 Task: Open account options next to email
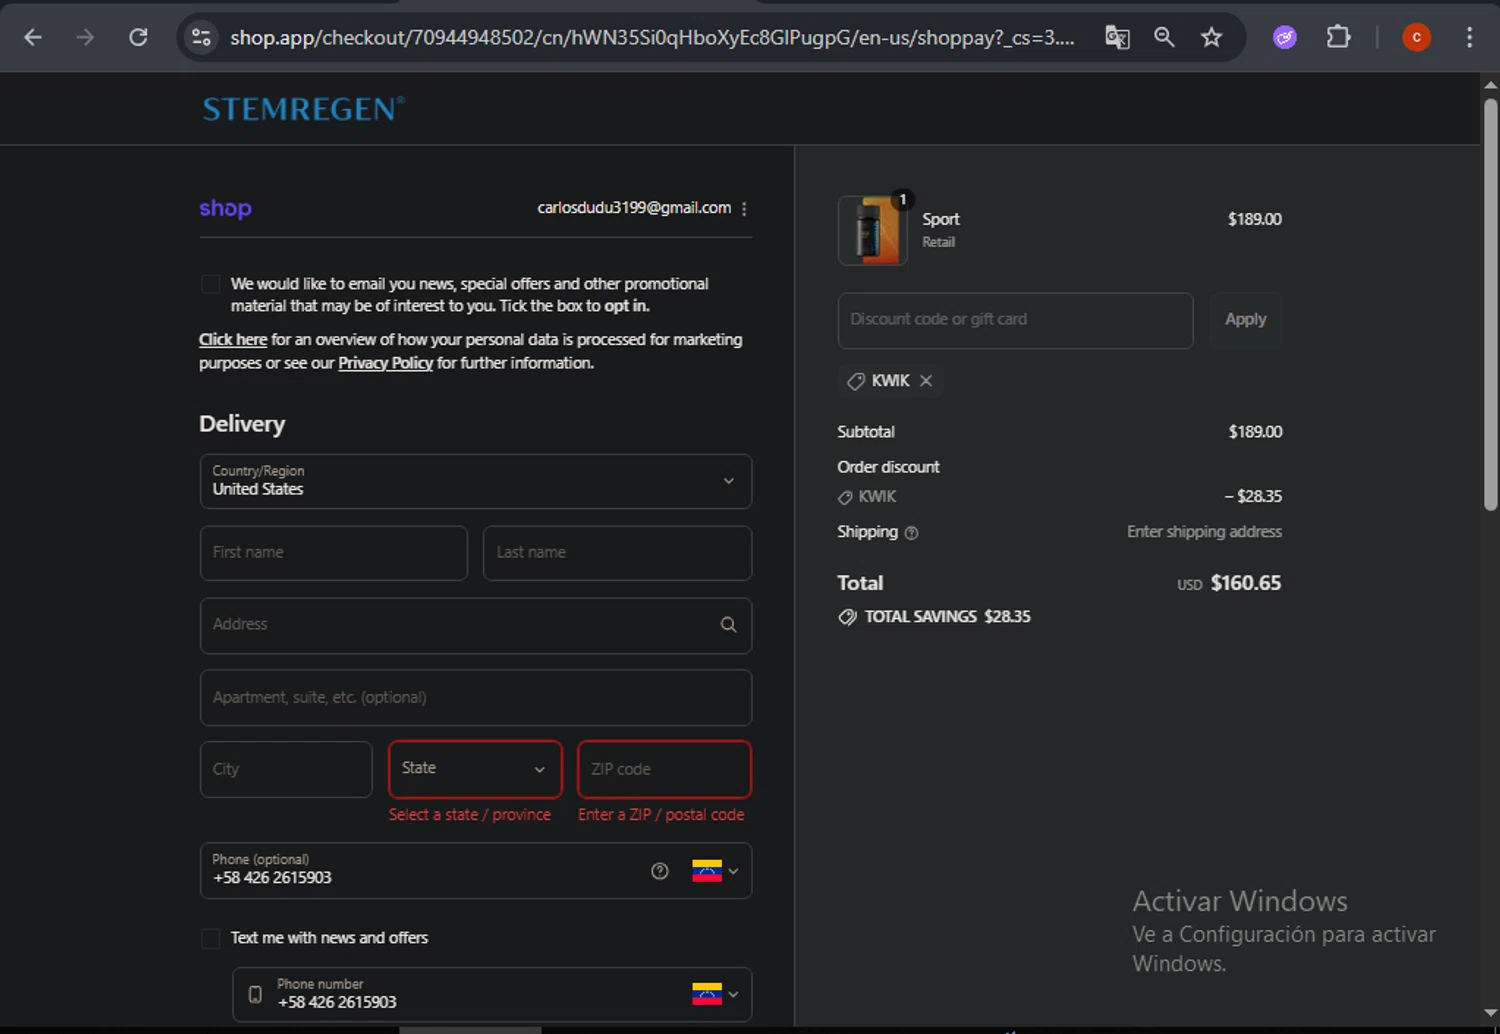744,208
